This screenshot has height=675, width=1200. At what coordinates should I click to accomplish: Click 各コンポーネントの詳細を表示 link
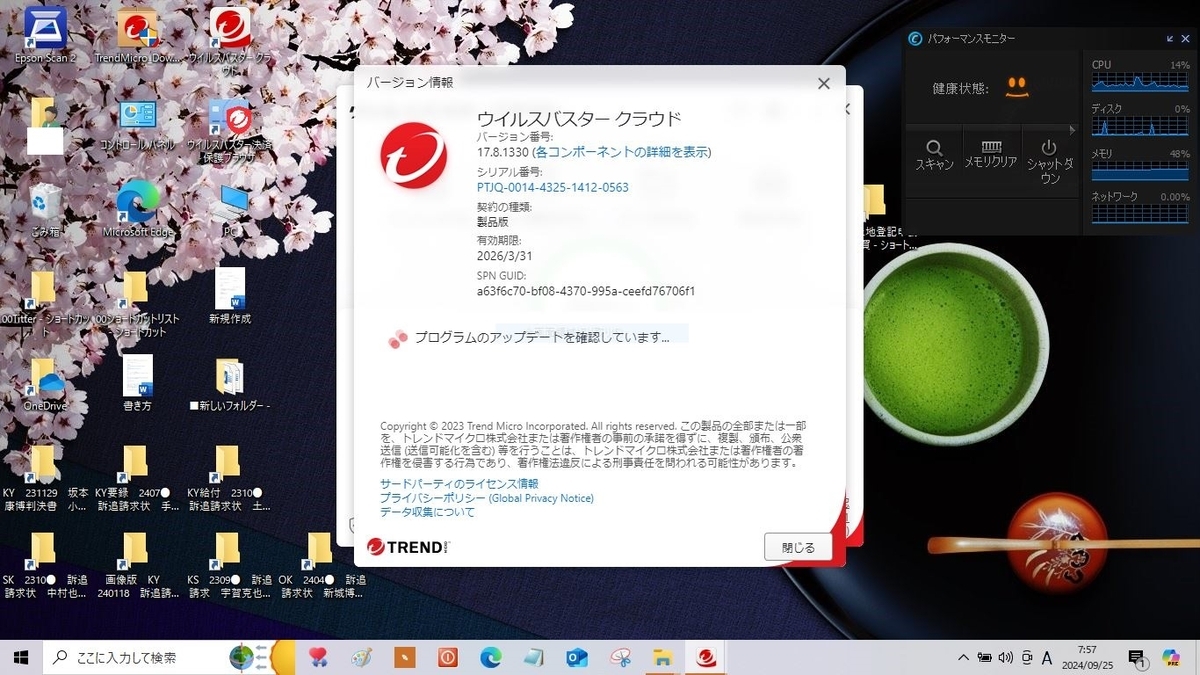[x=622, y=152]
